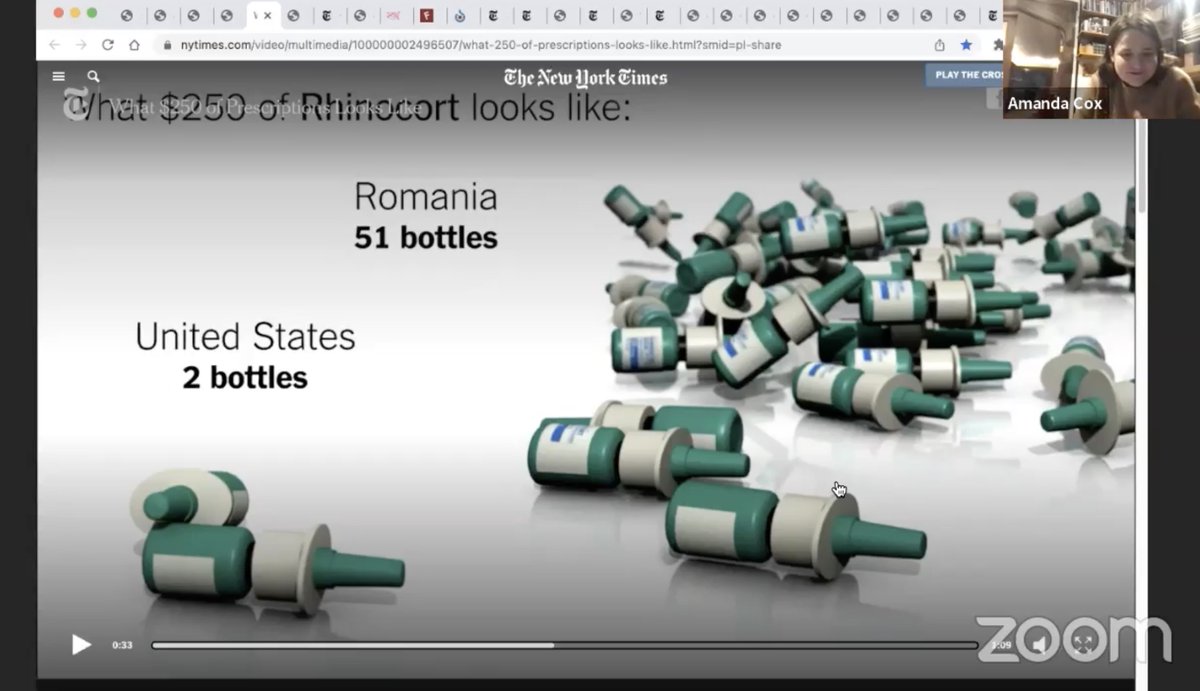
Task: Enter fullscreen video mode
Action: pos(1082,645)
